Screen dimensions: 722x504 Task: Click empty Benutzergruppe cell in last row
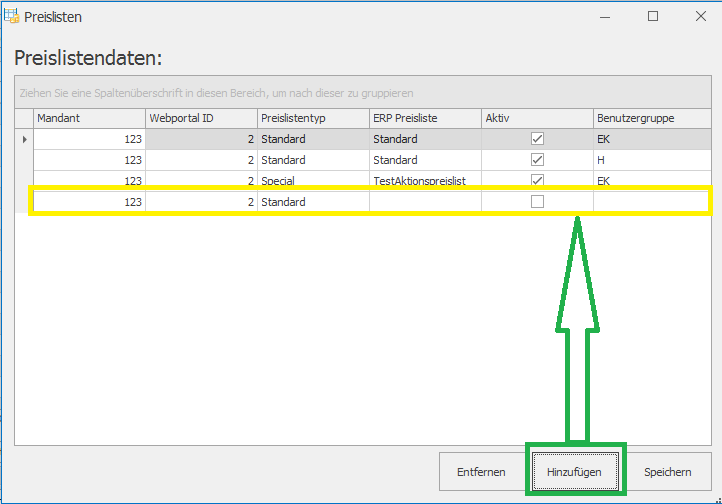[x=650, y=202]
